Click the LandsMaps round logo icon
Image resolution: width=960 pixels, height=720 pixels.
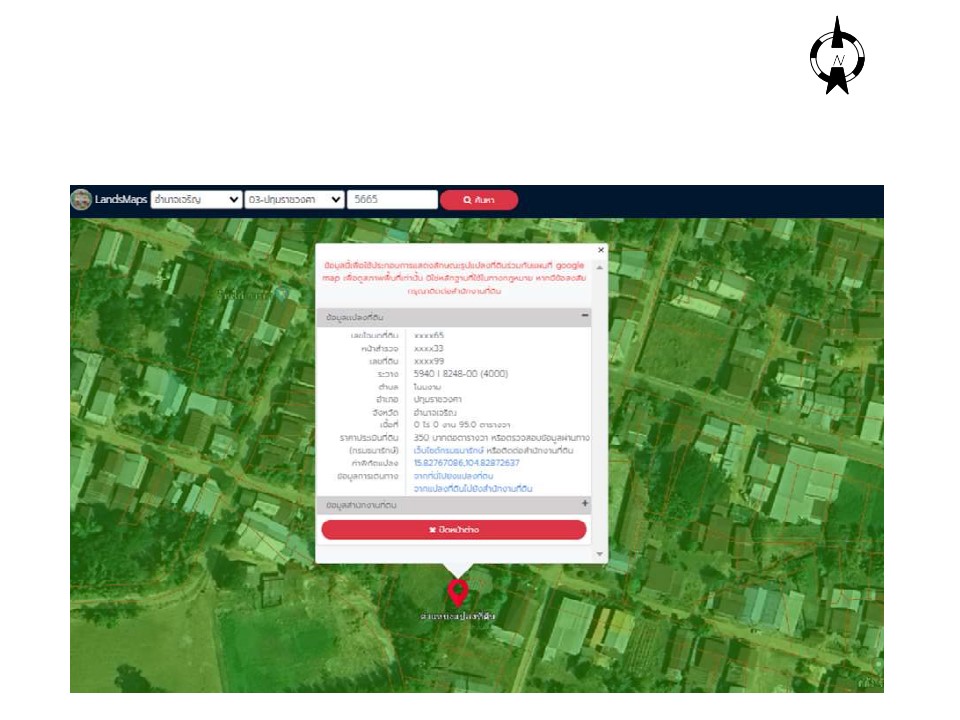[x=81, y=200]
